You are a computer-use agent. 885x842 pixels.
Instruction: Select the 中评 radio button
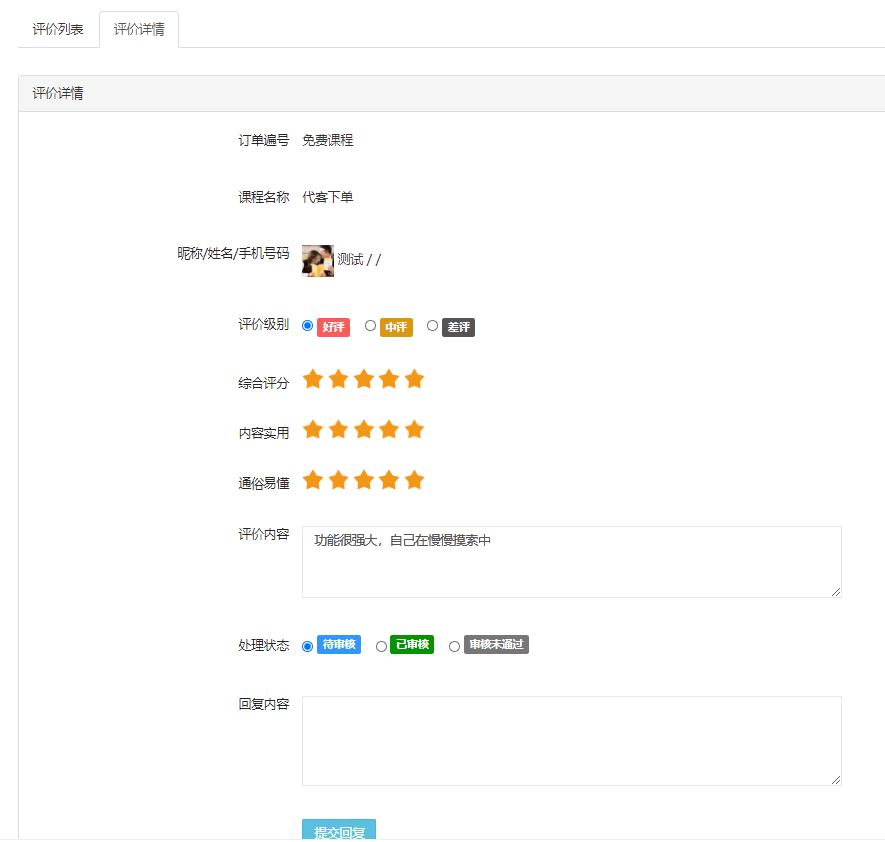pyautogui.click(x=370, y=326)
